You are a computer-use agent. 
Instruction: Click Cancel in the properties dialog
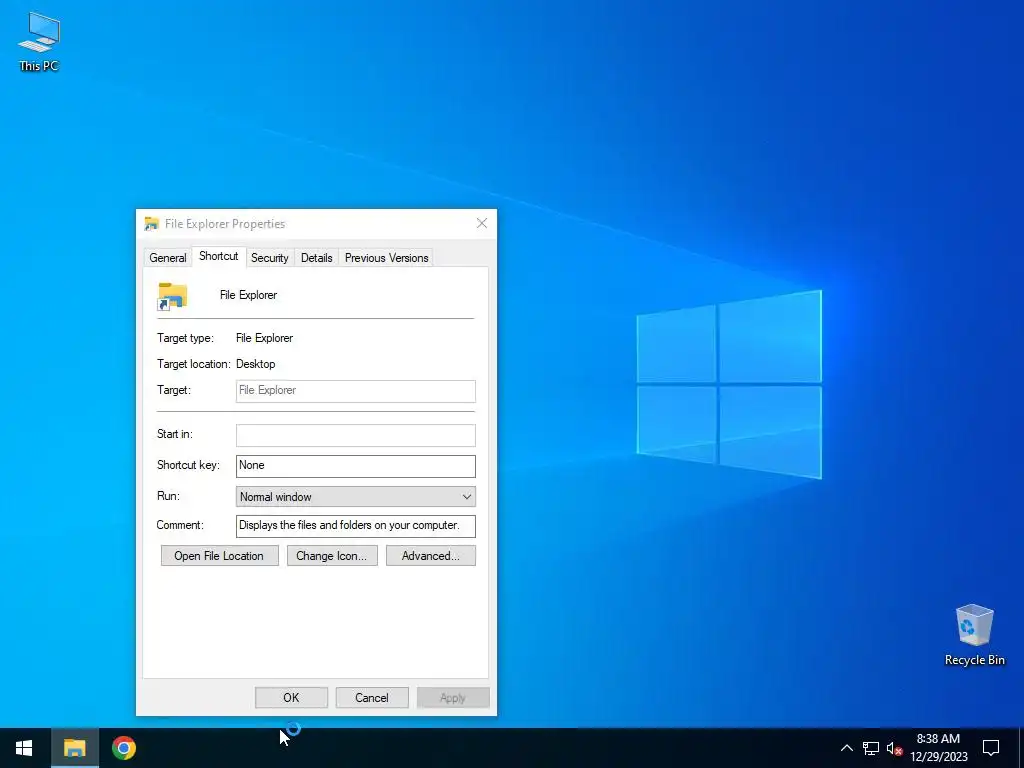click(372, 697)
